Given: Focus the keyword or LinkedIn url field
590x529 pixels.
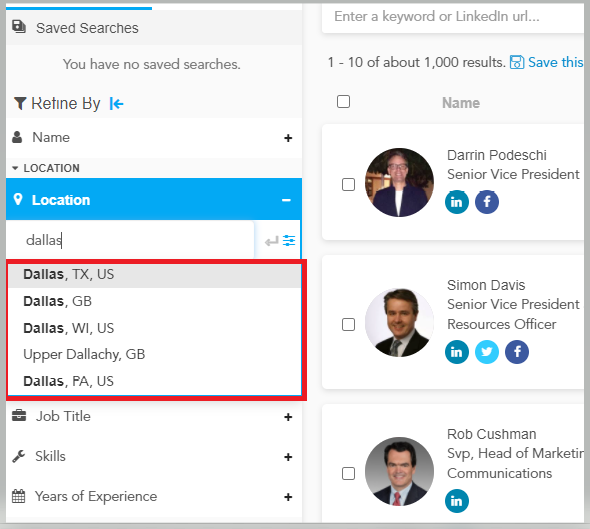Looking at the screenshot, I should [x=453, y=17].
